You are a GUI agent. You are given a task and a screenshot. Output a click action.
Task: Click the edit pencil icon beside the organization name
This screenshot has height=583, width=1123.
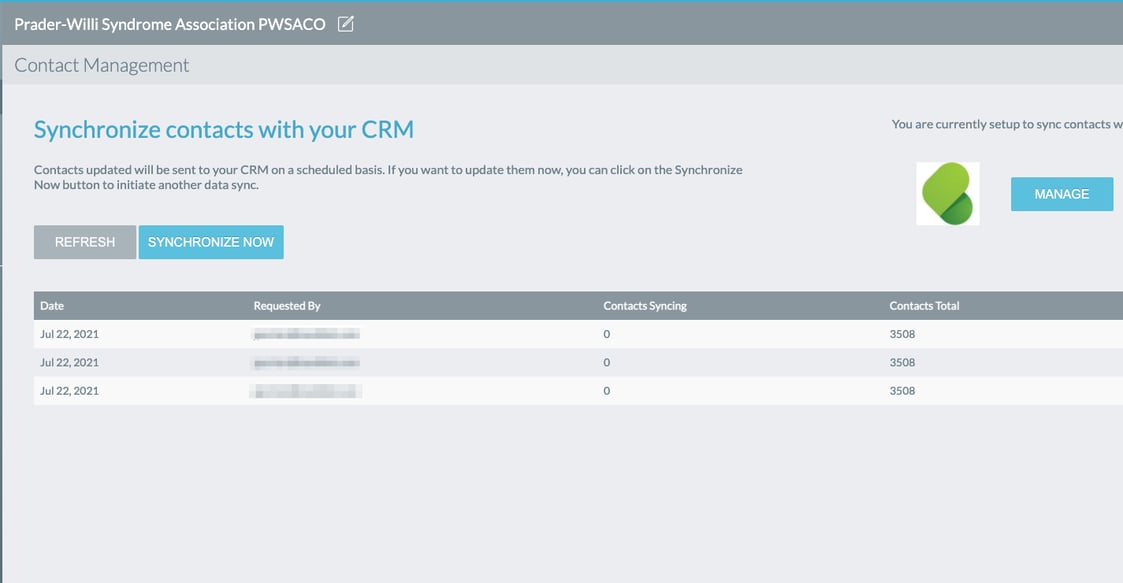coord(344,23)
